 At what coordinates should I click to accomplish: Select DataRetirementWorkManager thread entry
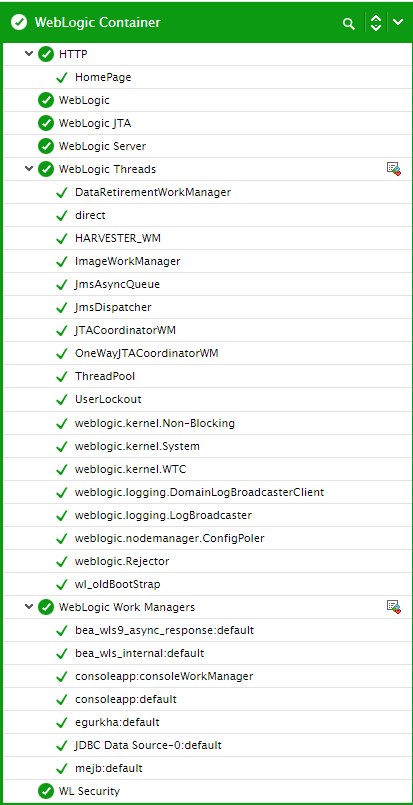pyautogui.click(x=153, y=193)
